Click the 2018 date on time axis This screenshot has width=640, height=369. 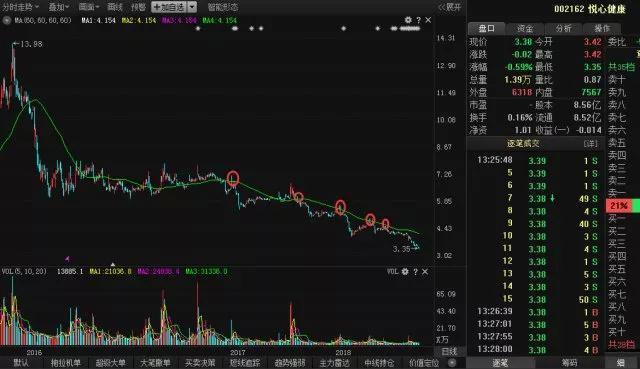click(x=343, y=352)
